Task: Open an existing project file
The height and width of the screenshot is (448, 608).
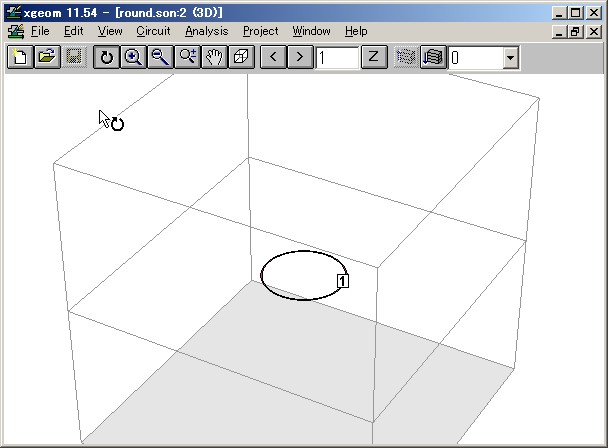Action: tap(47, 57)
